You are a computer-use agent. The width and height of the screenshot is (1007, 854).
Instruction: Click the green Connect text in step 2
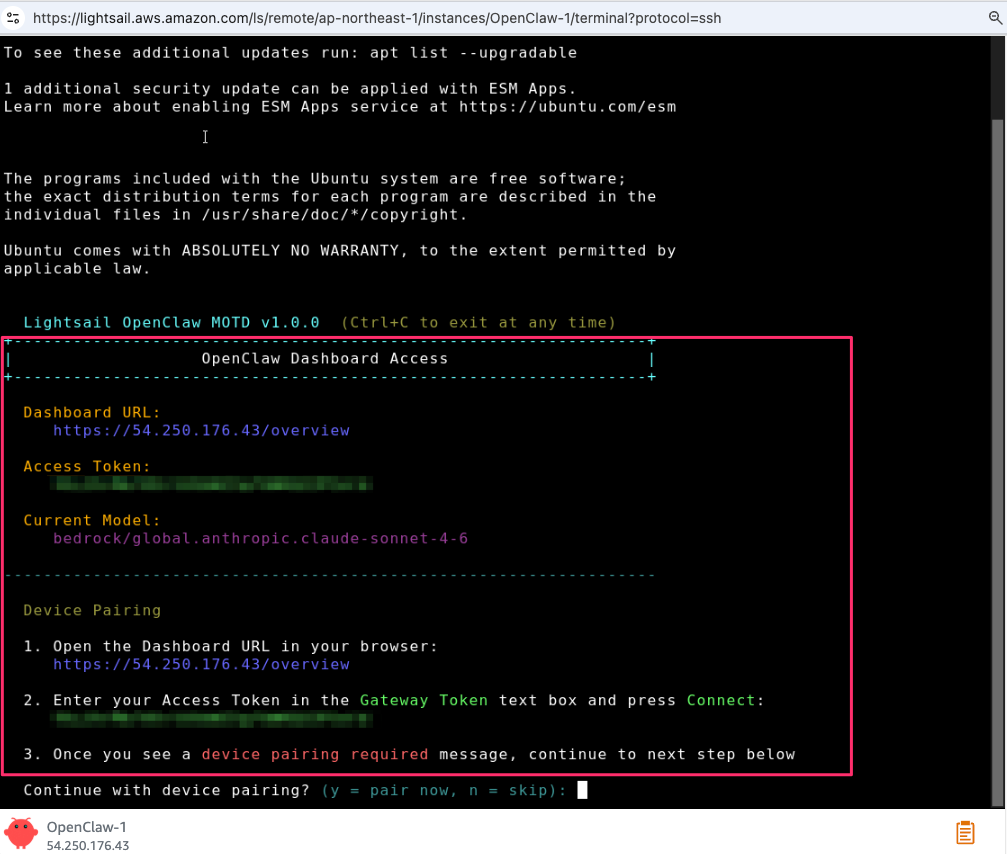pyautogui.click(x=721, y=700)
